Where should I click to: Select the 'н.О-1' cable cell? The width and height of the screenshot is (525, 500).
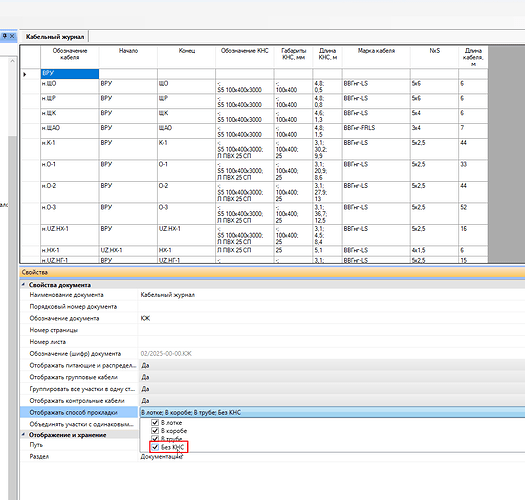(x=70, y=170)
